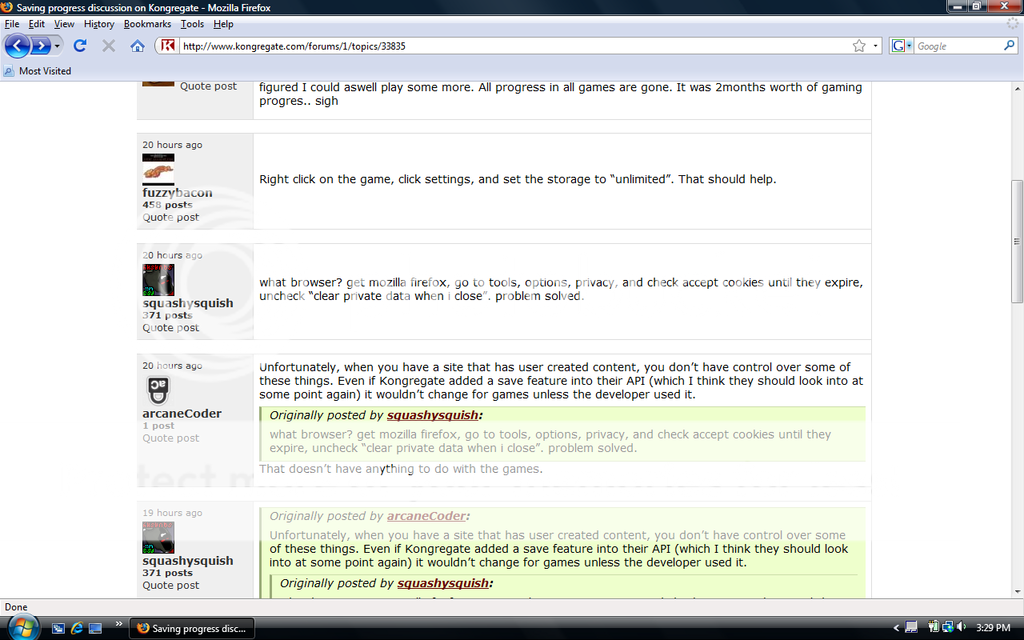Viewport: 1024px width, 640px height.
Task: Click Switch between windows quick launch icon
Action: pos(58,628)
